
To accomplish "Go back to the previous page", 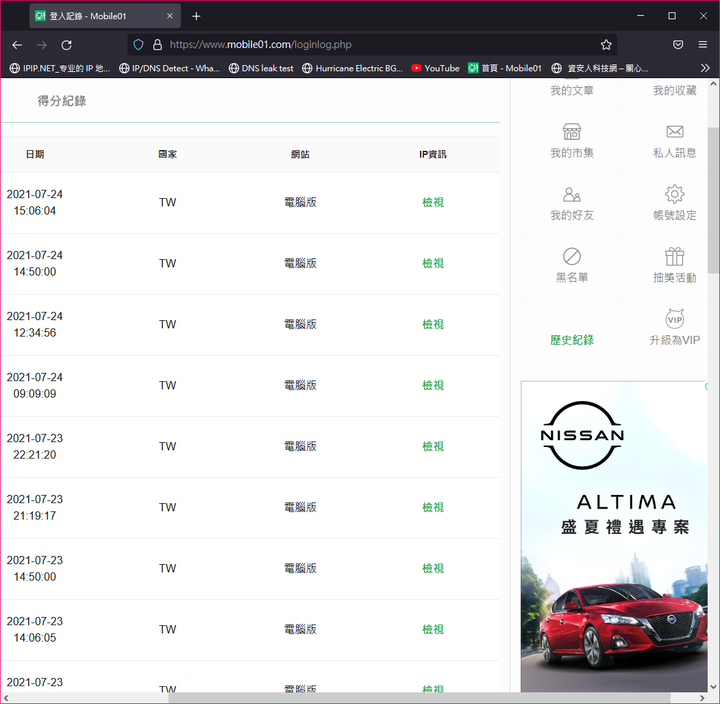I will [x=17, y=45].
